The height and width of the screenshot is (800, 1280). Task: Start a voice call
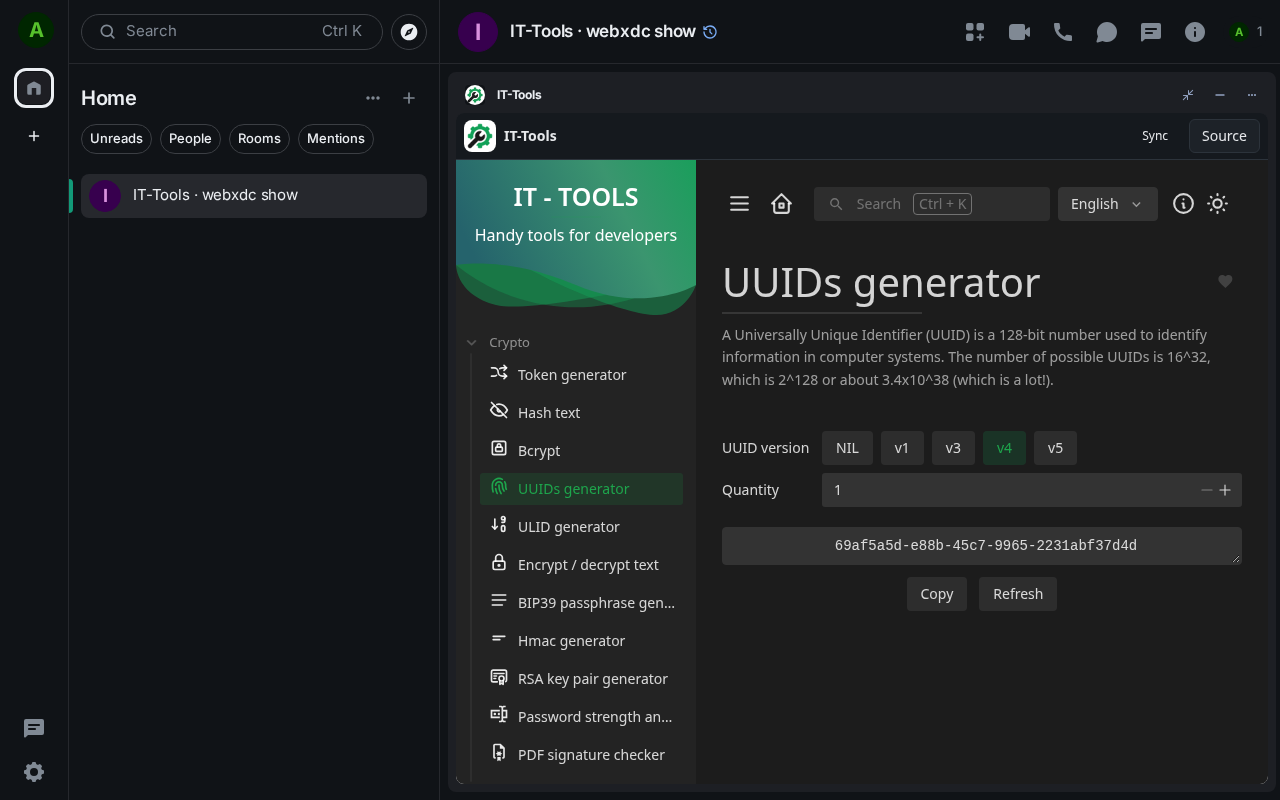pos(1063,32)
